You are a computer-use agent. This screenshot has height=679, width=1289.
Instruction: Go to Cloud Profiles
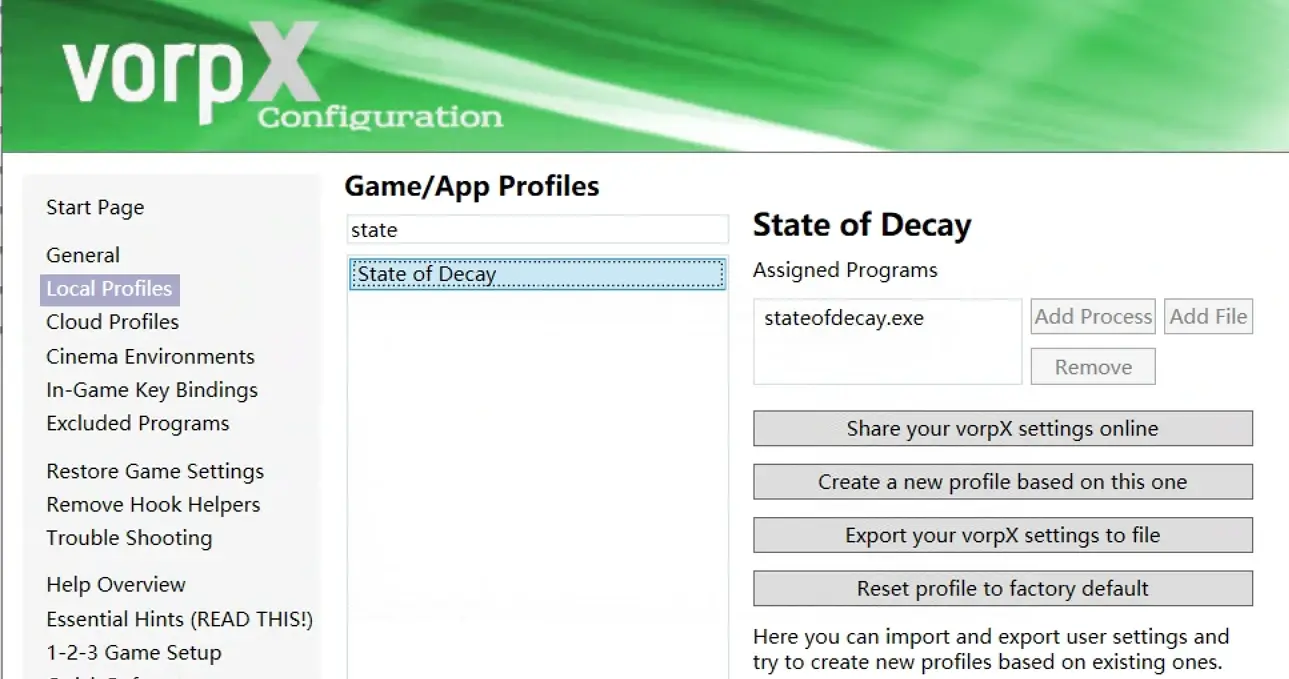pyautogui.click(x=113, y=322)
